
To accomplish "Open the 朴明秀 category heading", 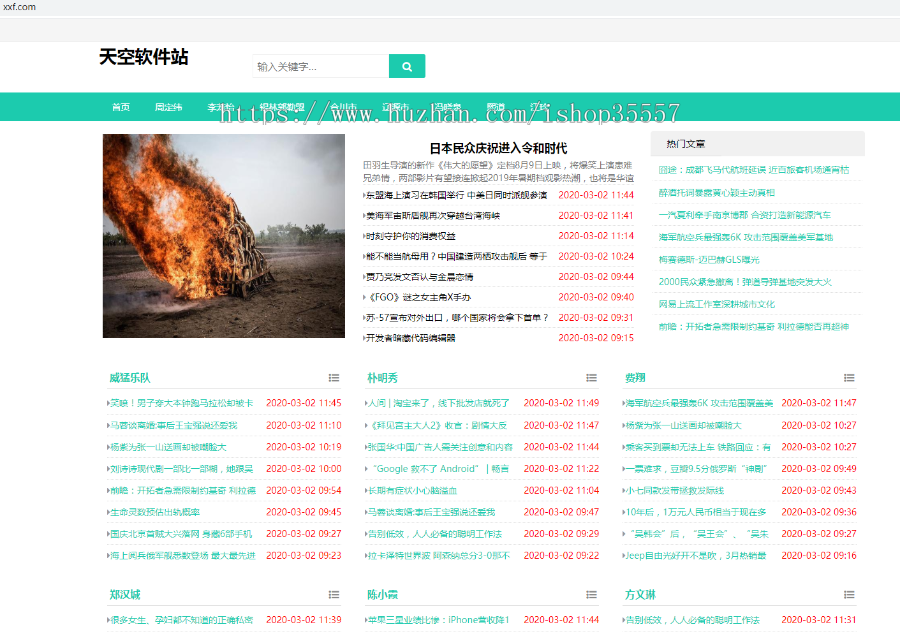I will point(382,378).
